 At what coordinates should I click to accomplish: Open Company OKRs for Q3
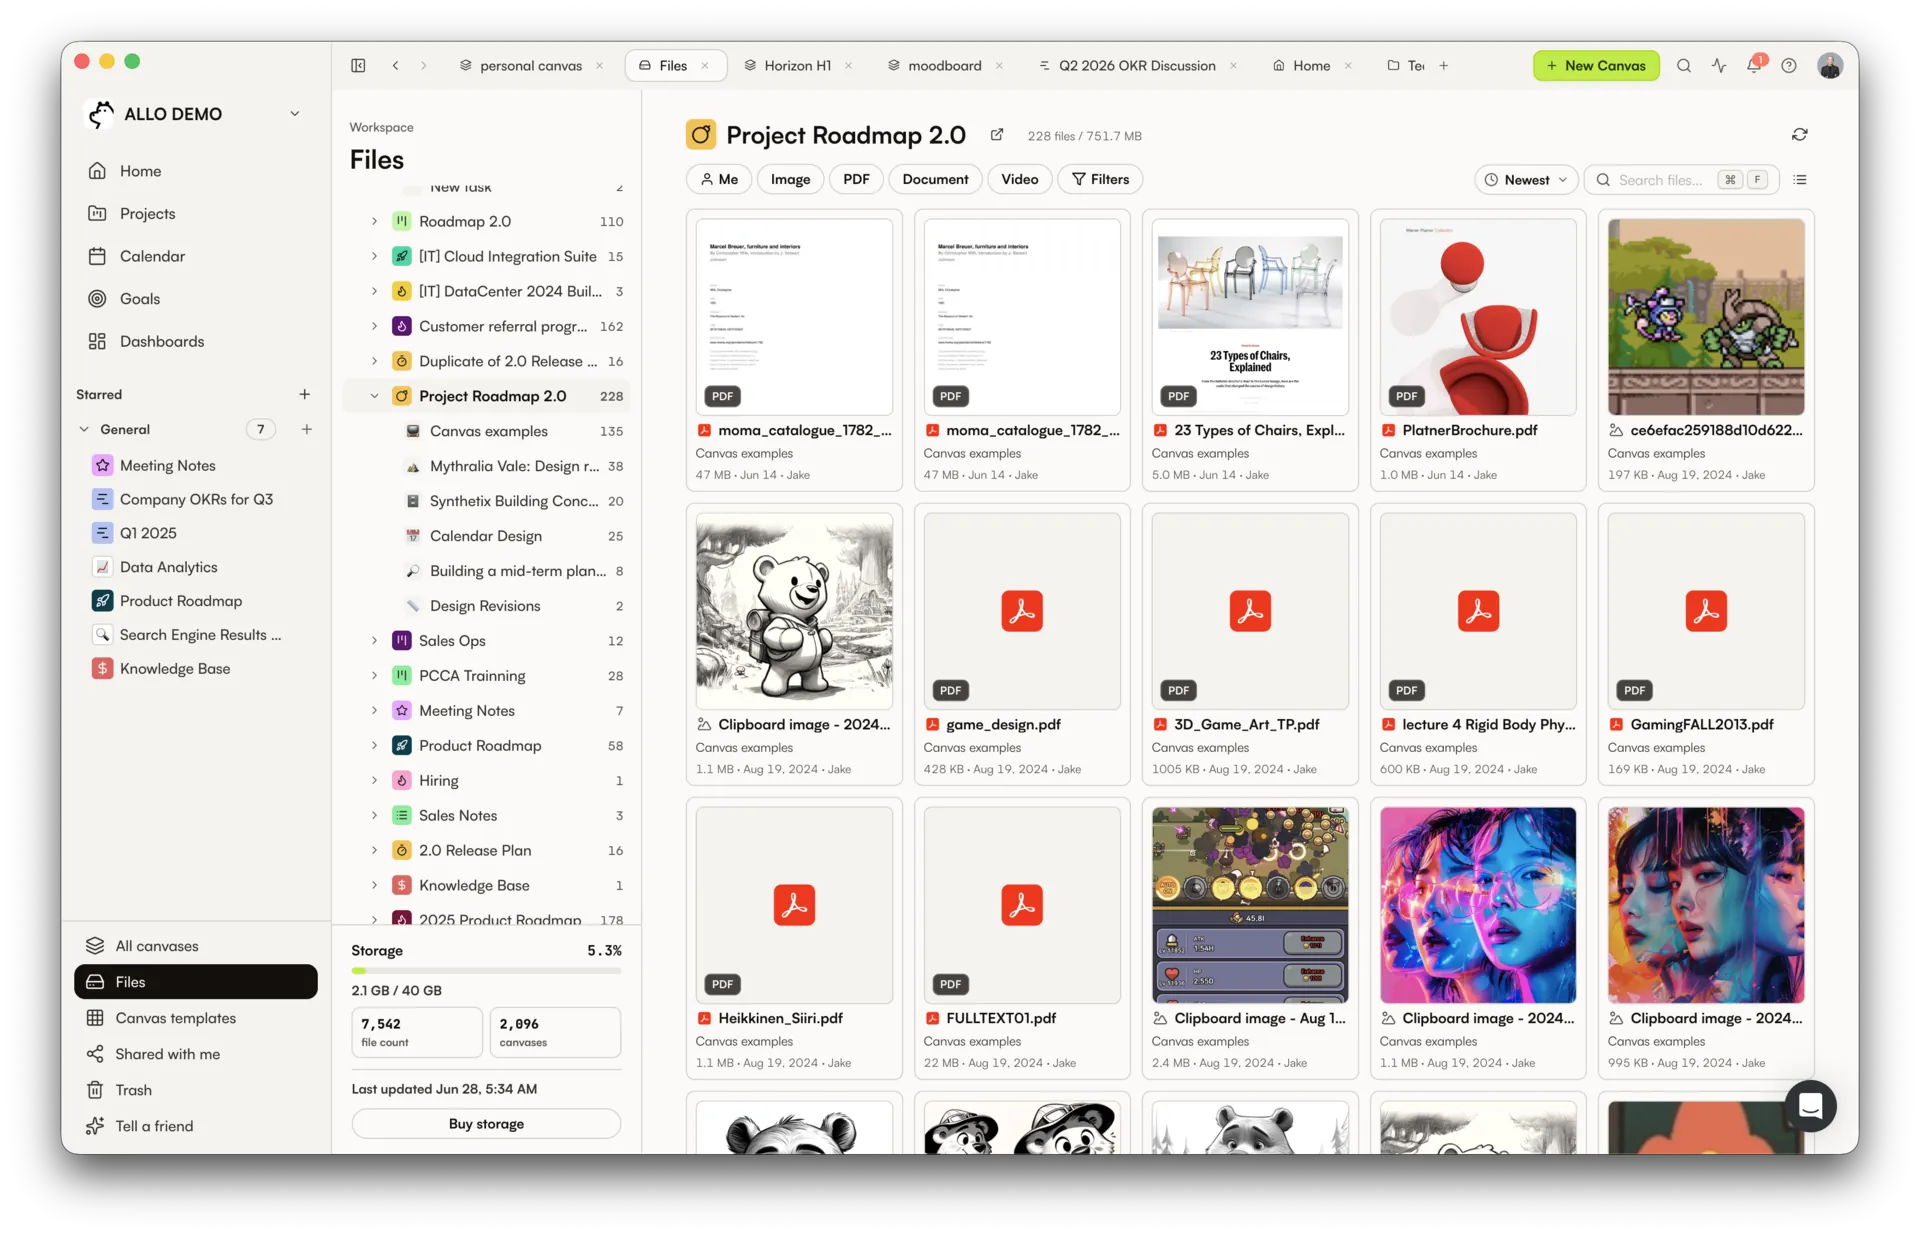click(196, 500)
